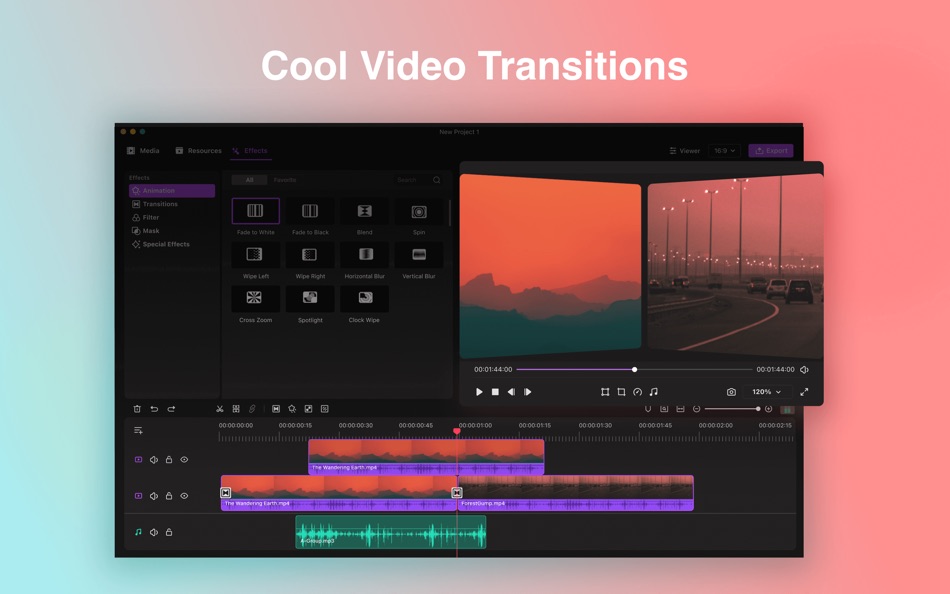Open the Viewer options dropdown
The height and width of the screenshot is (594, 950).
click(686, 150)
